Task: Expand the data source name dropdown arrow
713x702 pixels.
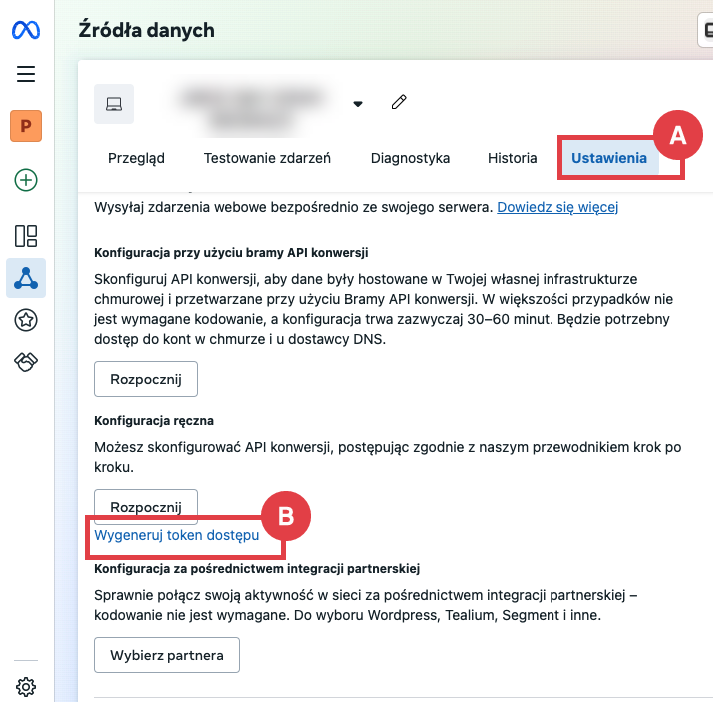Action: [x=358, y=103]
